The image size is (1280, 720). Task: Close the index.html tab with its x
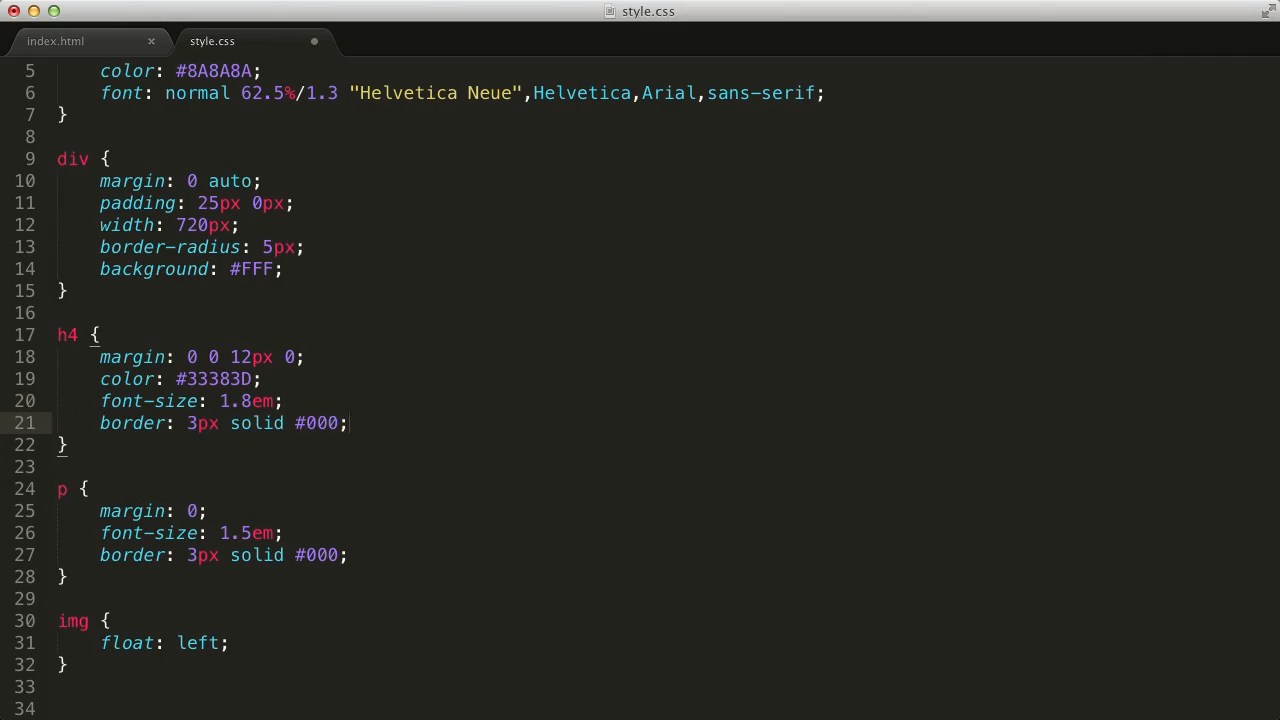151,41
